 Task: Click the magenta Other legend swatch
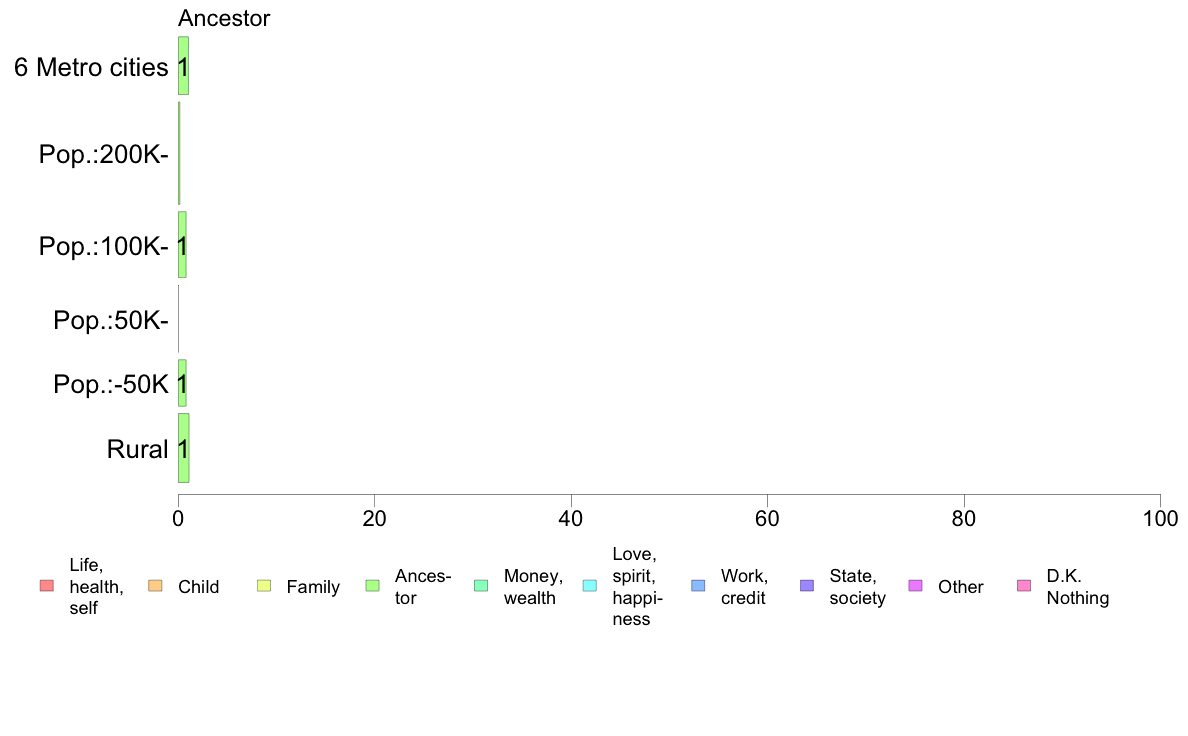pos(915,586)
